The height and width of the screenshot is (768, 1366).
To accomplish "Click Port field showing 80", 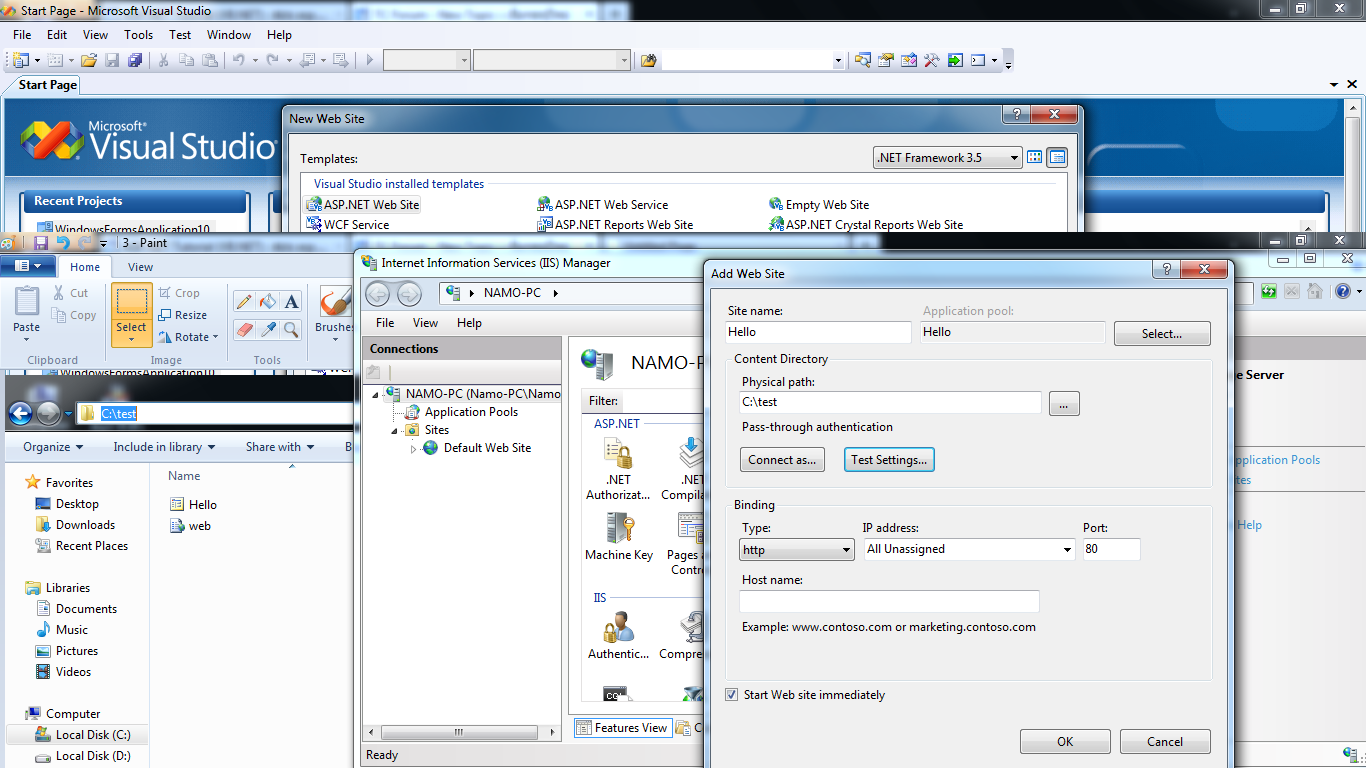I will [x=1111, y=549].
